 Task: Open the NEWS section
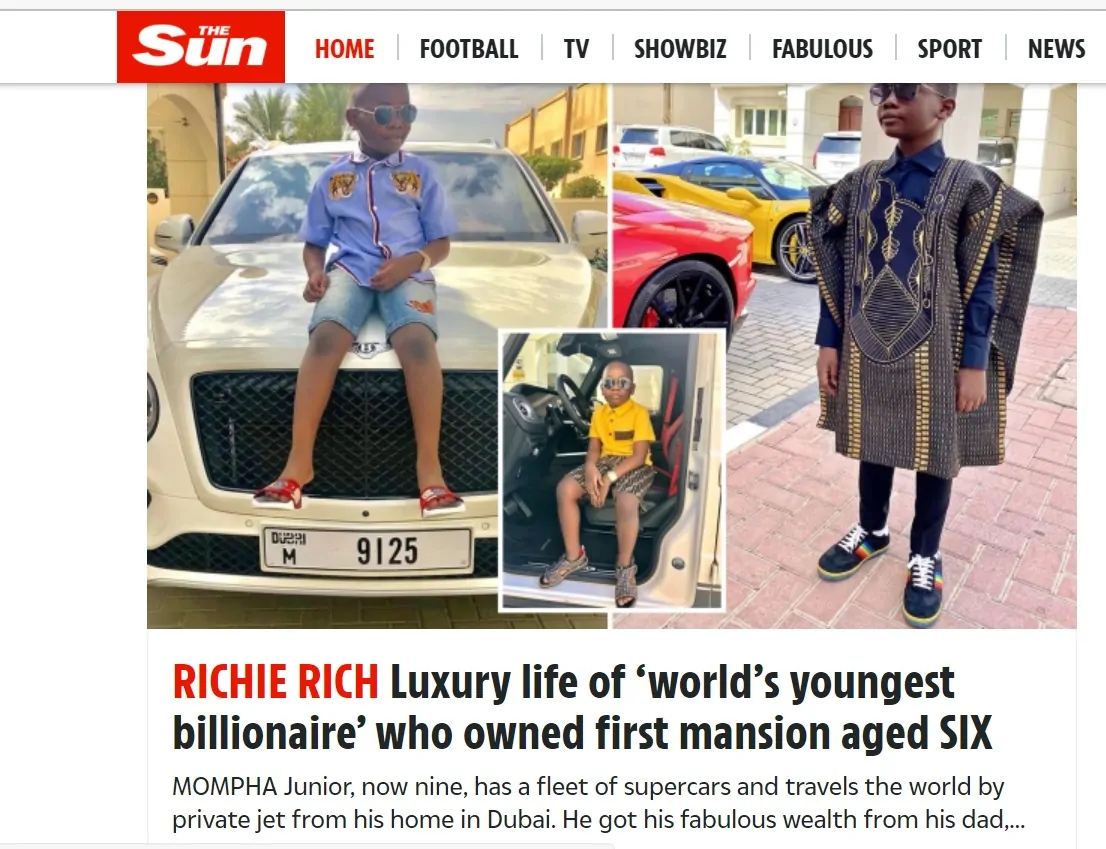tap(1057, 49)
